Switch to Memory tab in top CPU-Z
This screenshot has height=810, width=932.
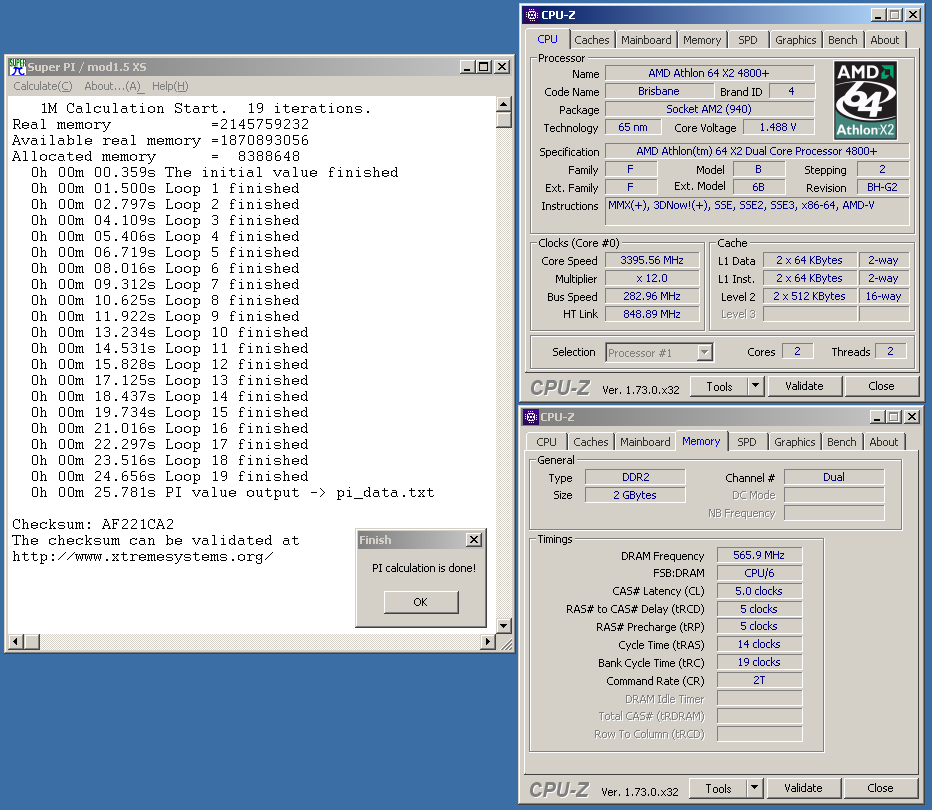(702, 40)
